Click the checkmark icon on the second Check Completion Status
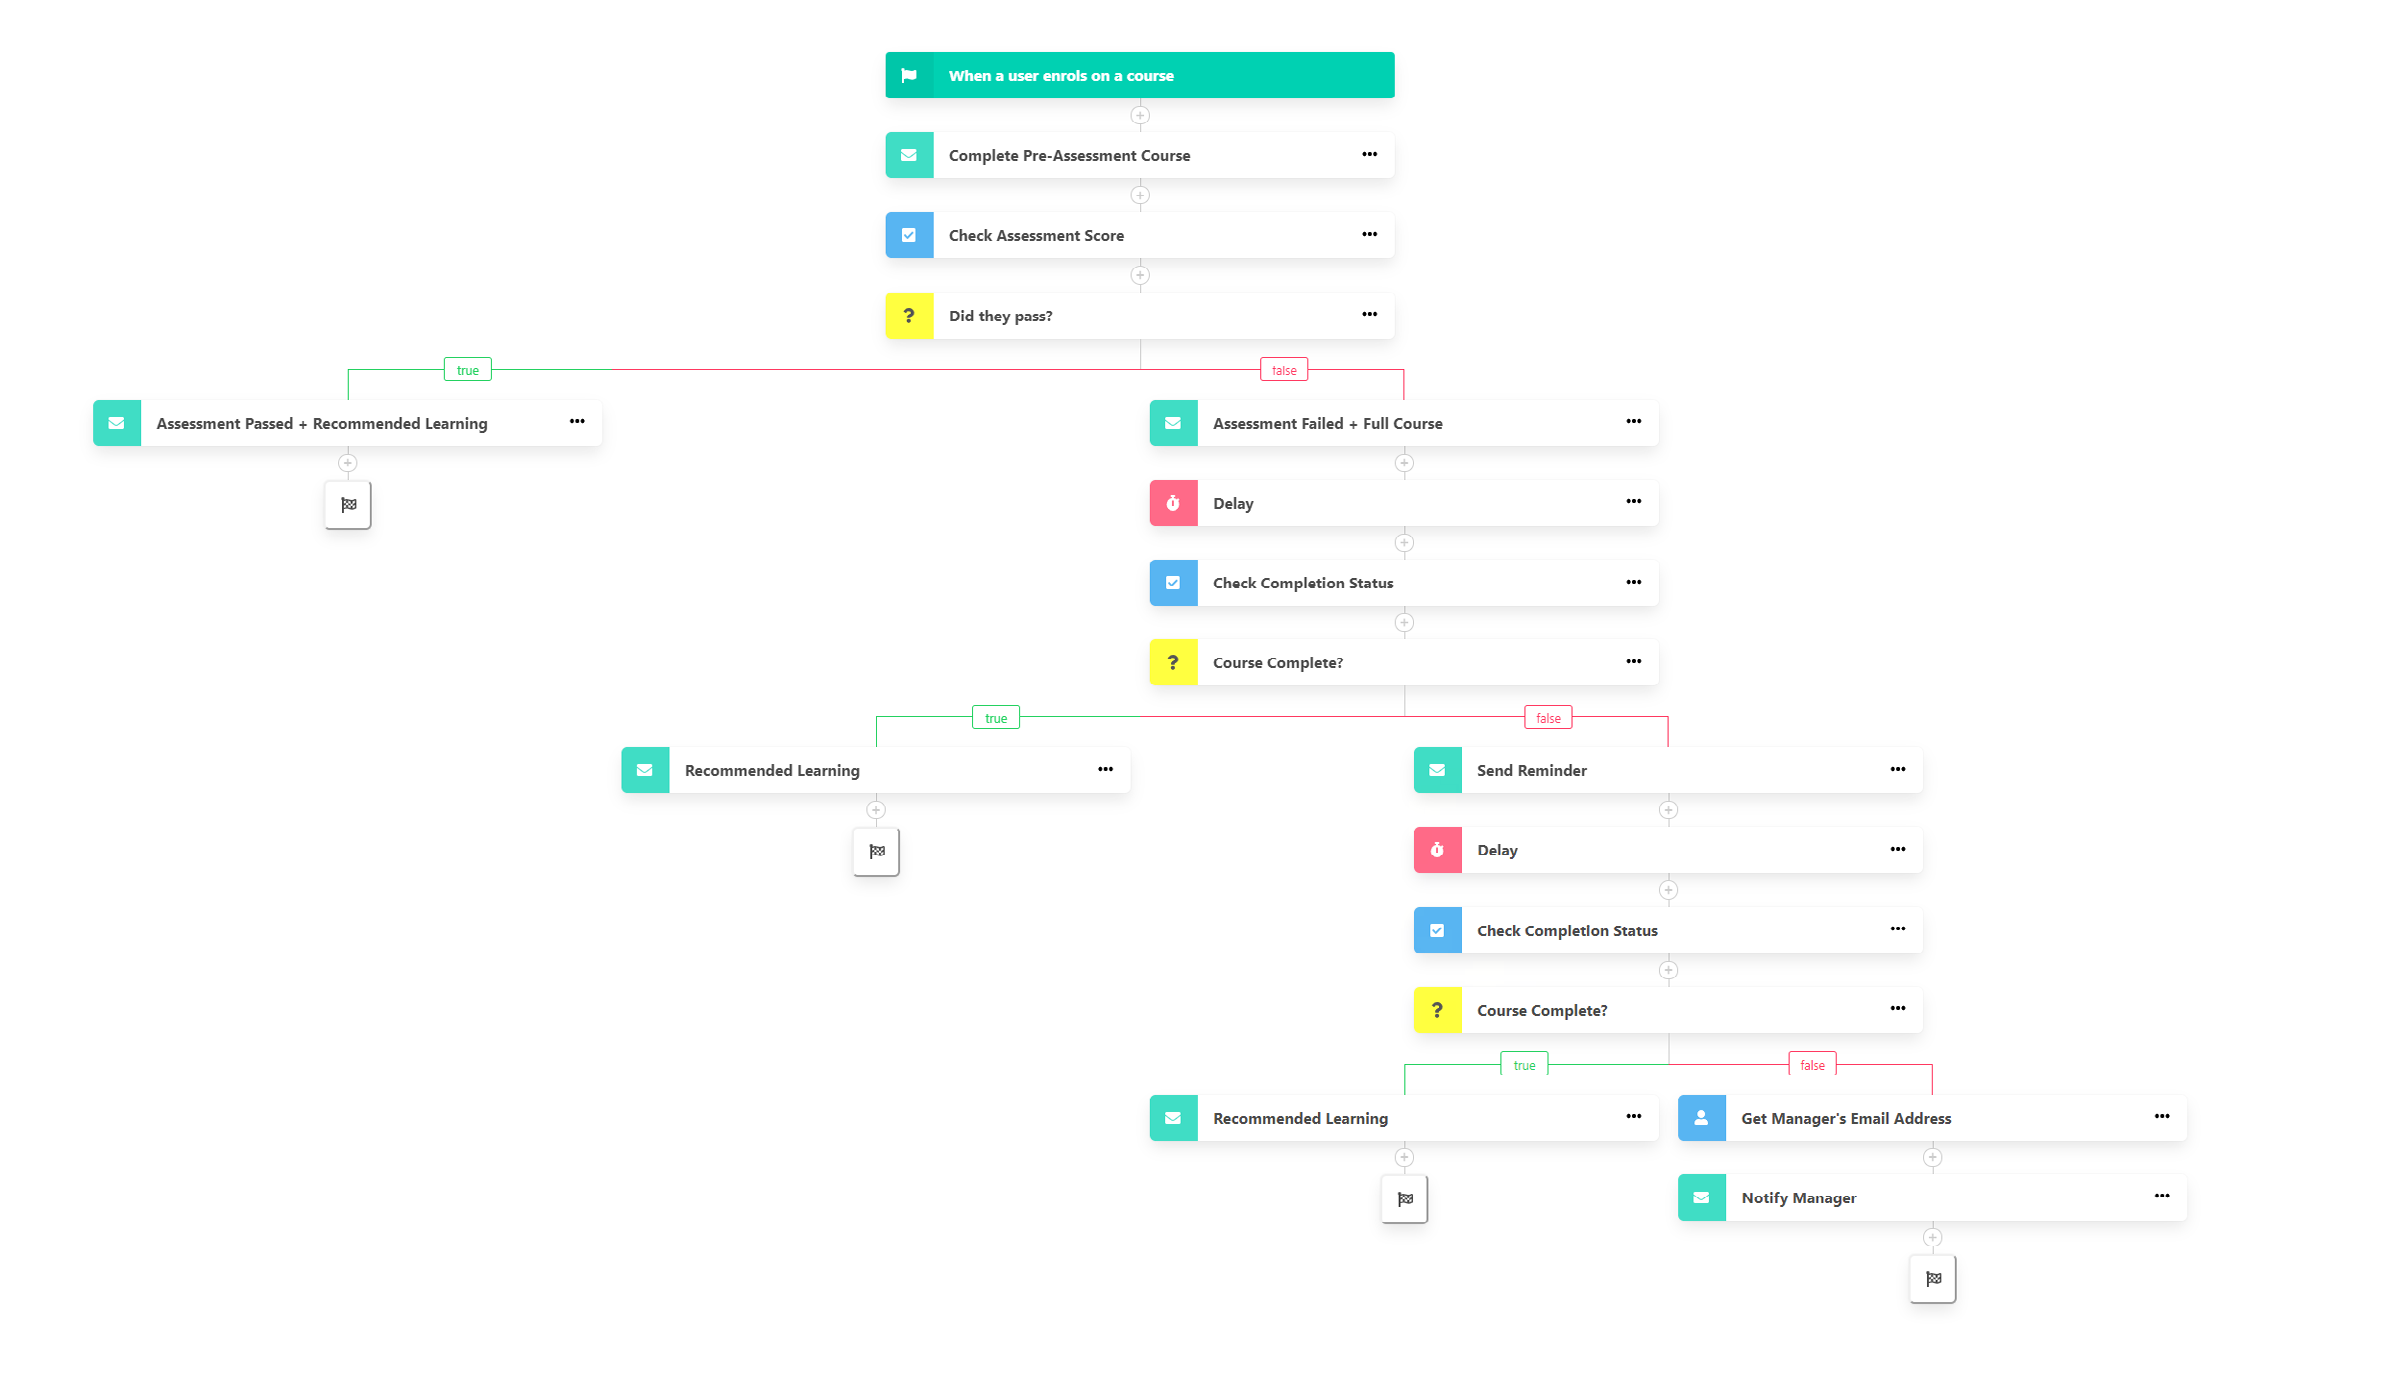 tap(1437, 929)
